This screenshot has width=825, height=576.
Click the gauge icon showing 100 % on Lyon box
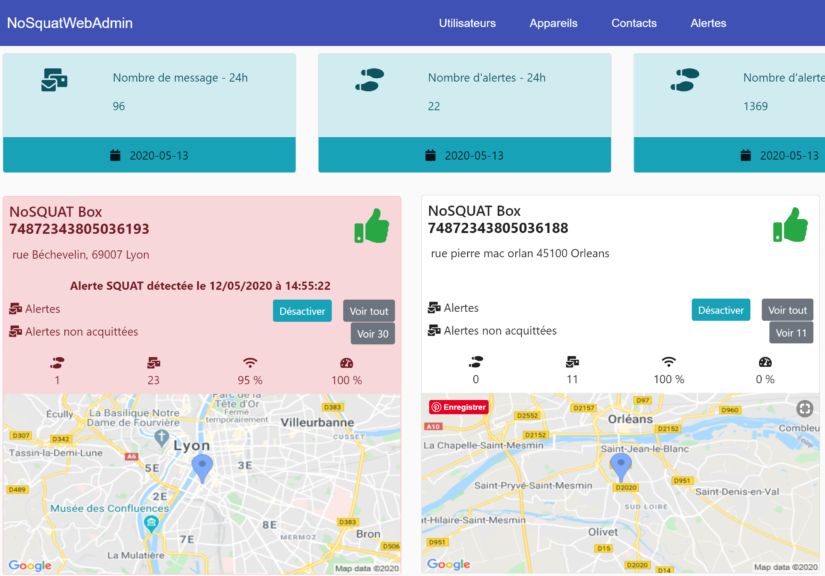[x=347, y=363]
